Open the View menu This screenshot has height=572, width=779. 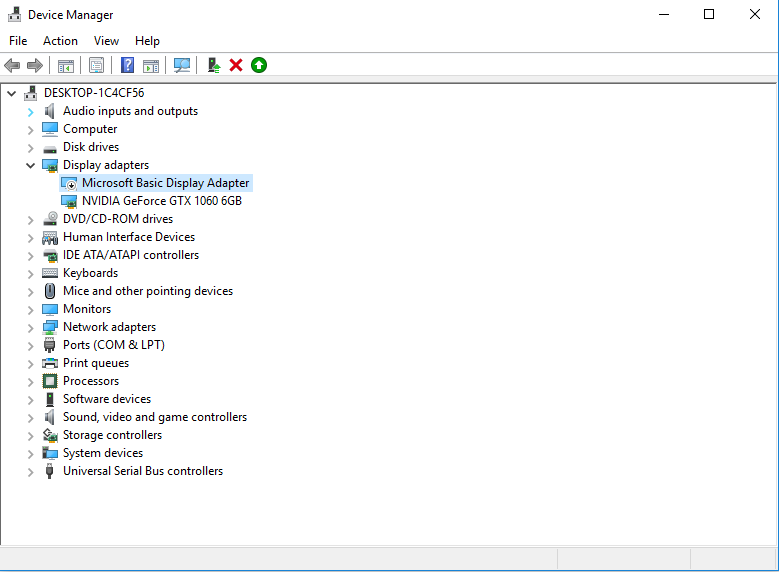click(106, 41)
